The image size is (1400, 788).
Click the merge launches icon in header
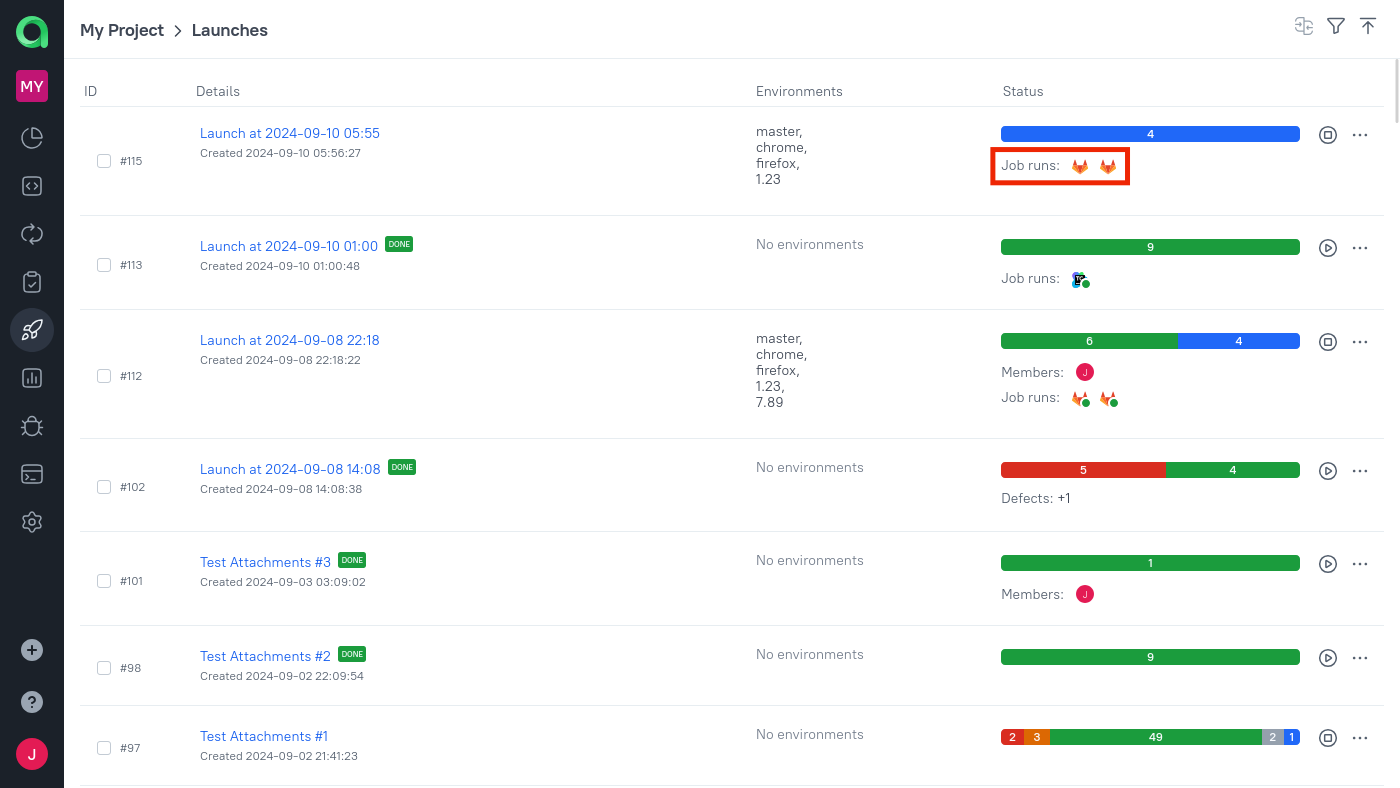tap(1303, 27)
